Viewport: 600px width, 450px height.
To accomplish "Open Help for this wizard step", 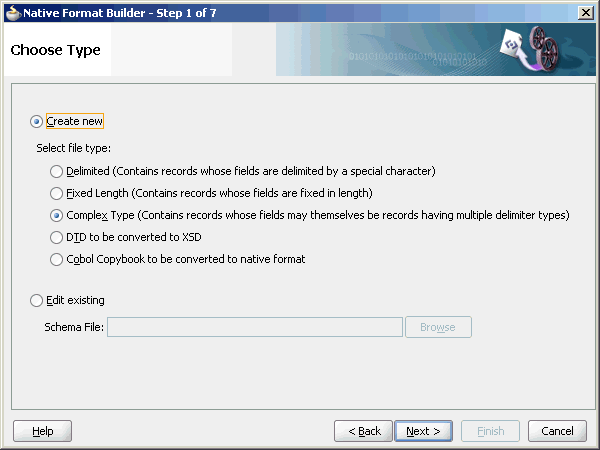I will tap(42, 431).
